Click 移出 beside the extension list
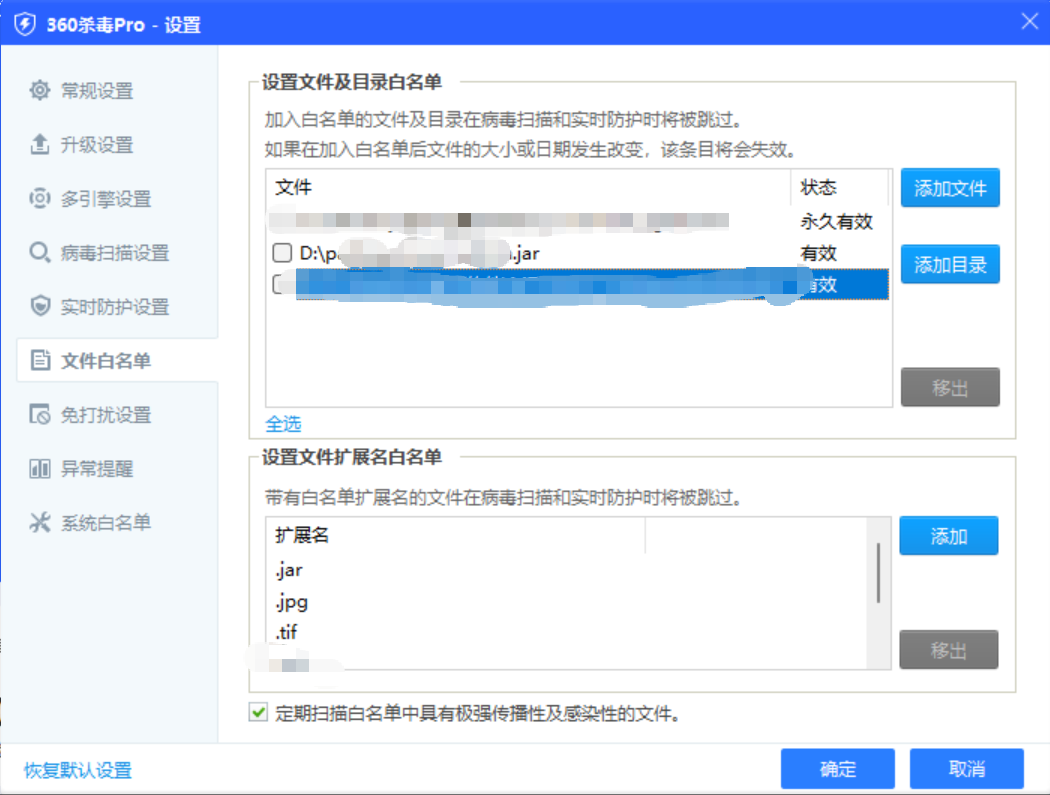1050x795 pixels. click(x=948, y=650)
